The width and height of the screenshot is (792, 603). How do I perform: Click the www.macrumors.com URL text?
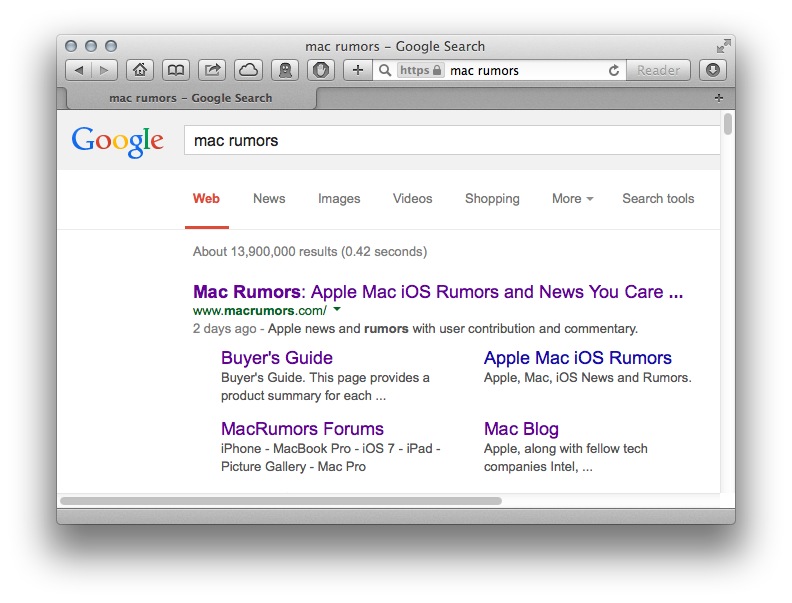260,311
